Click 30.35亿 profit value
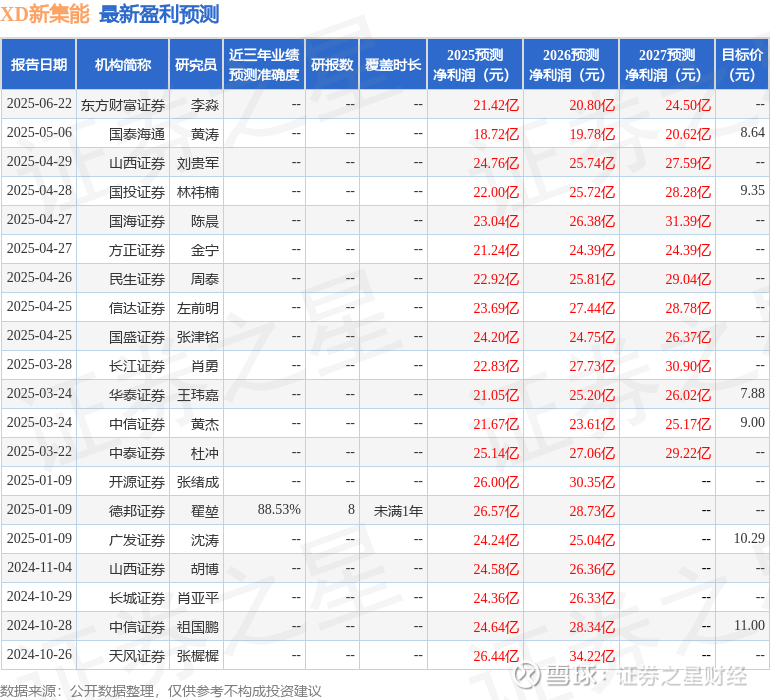Viewport: 770px width, 700px height. pyautogui.click(x=592, y=482)
